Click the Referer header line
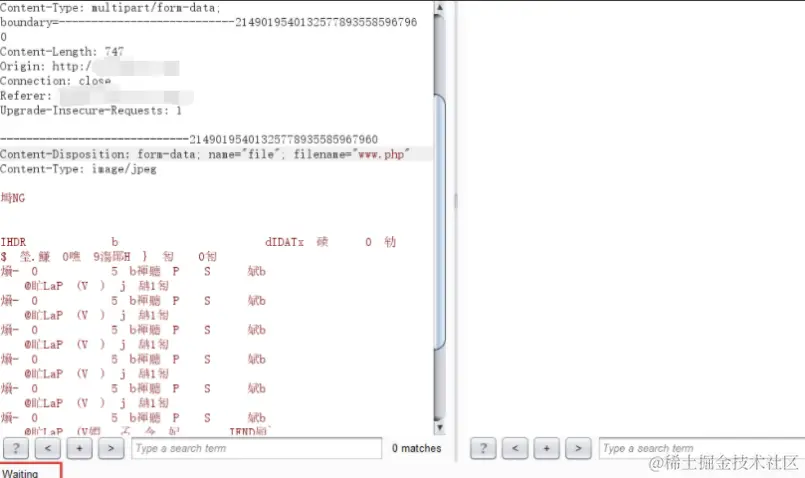805x478 pixels. [x=97, y=96]
